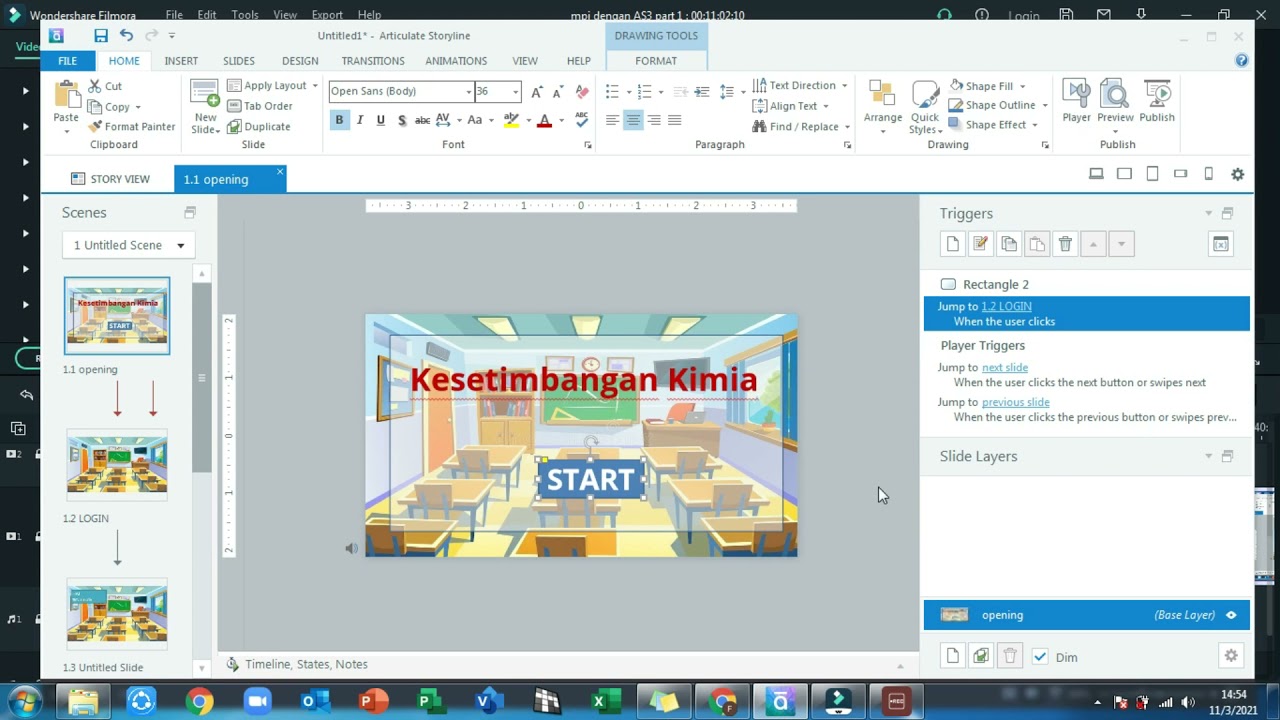Click the Cut scissors icon
Screen dimensions: 1280x720
click(96, 86)
